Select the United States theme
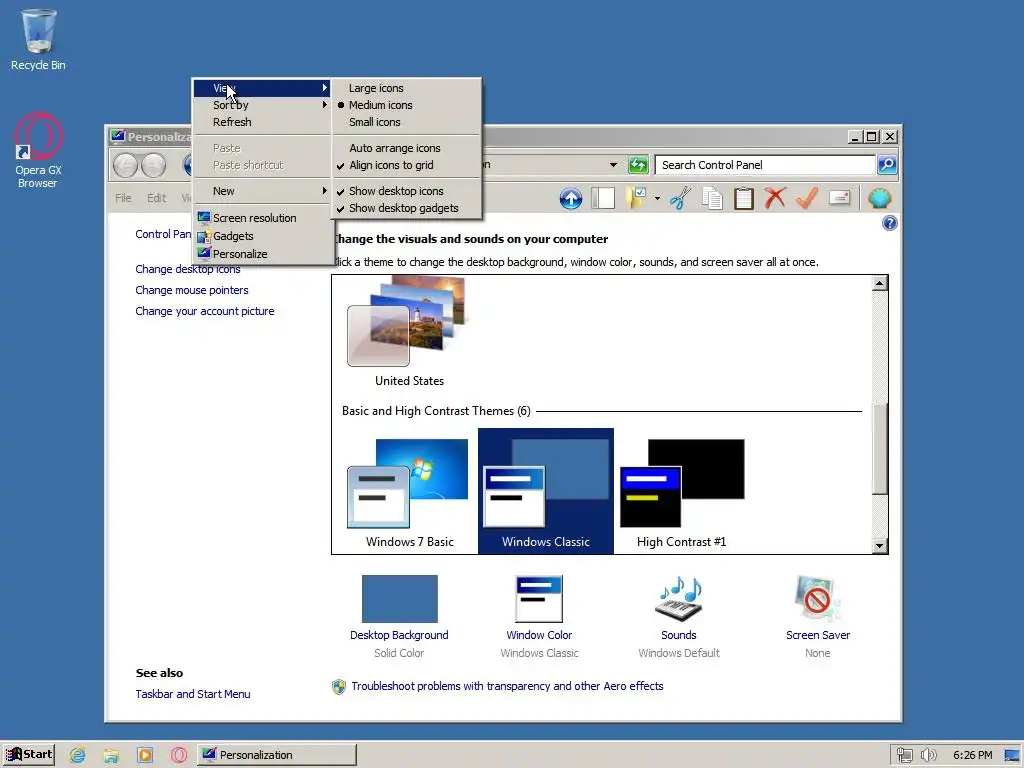The image size is (1024, 768). point(409,332)
